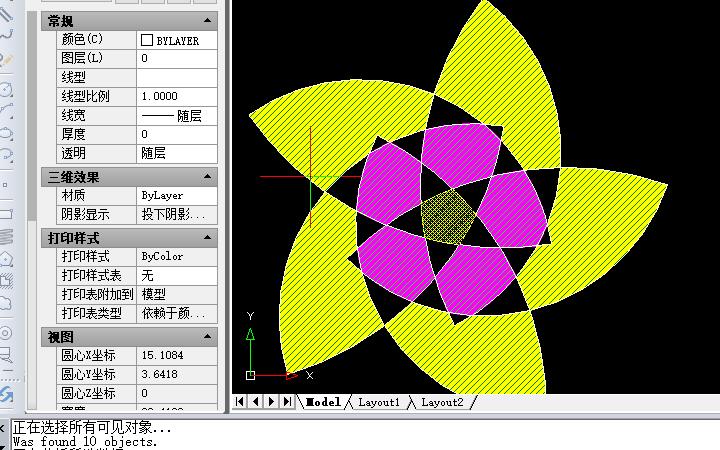Switch to the Layout1 tab
Viewport: 720px width, 450px height.
(x=379, y=402)
